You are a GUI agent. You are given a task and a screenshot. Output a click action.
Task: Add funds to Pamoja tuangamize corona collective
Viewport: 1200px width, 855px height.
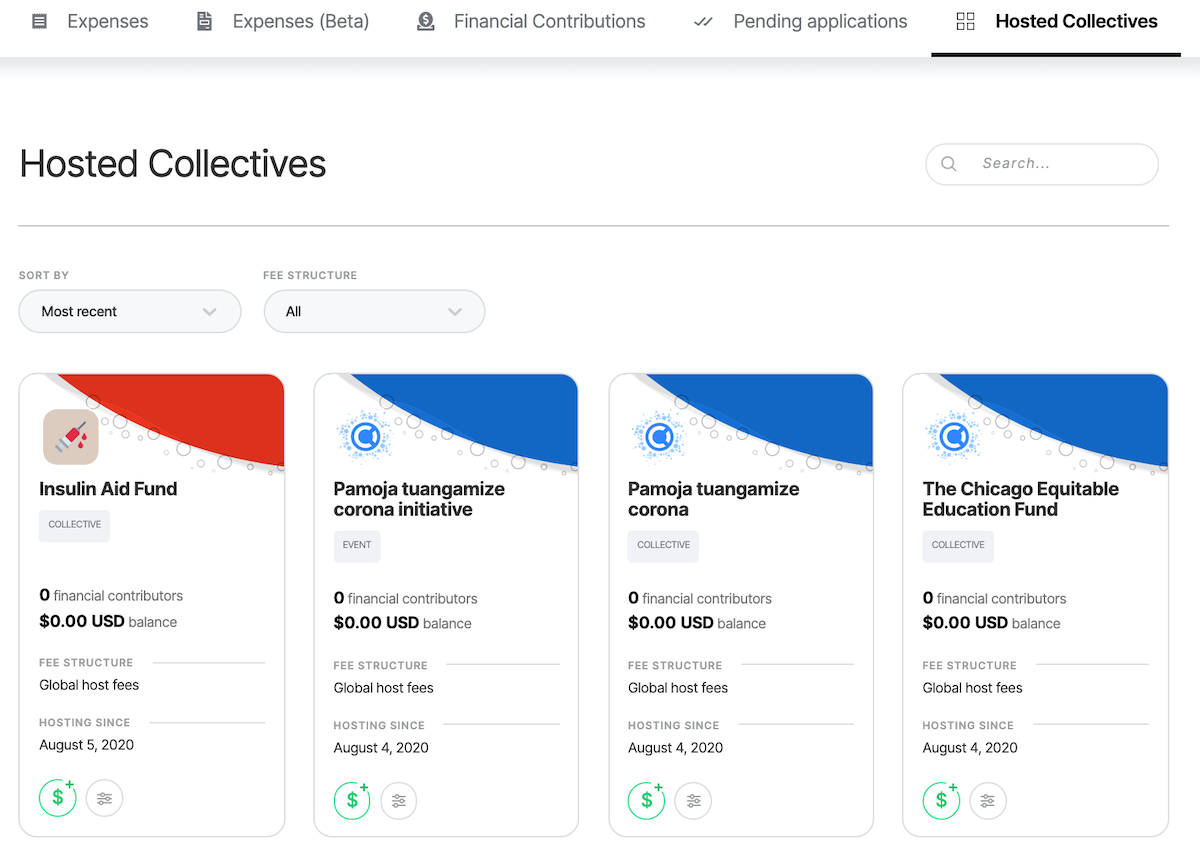pyautogui.click(x=647, y=801)
